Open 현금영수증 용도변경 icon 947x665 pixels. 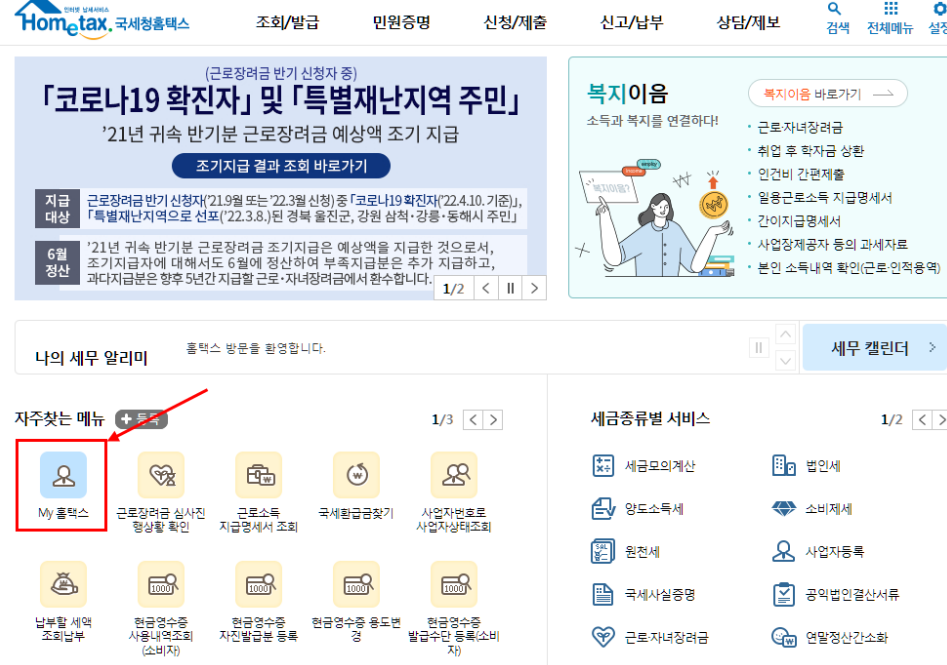(x=356, y=584)
